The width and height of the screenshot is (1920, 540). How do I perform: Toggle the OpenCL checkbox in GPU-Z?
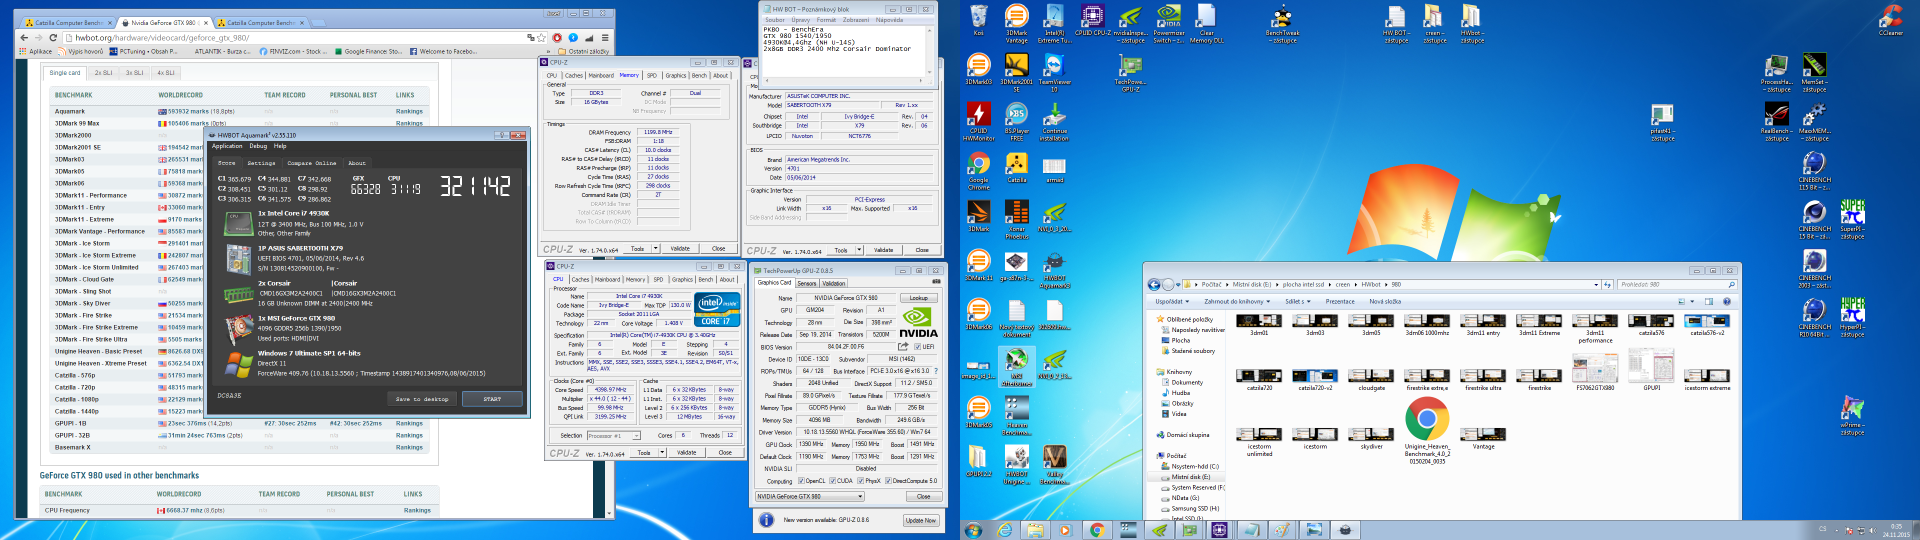click(801, 481)
